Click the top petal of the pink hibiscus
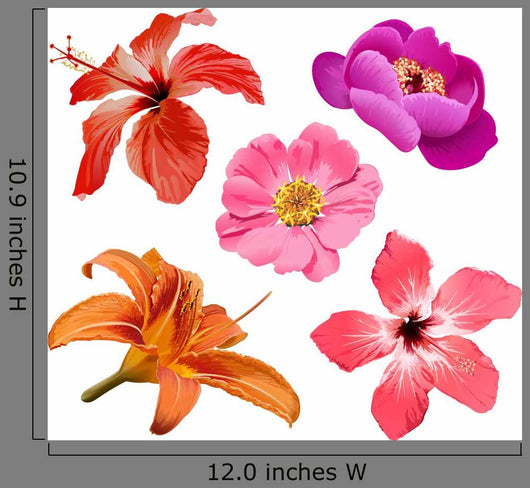Screen dimensions: 530x488 click(x=402, y=272)
